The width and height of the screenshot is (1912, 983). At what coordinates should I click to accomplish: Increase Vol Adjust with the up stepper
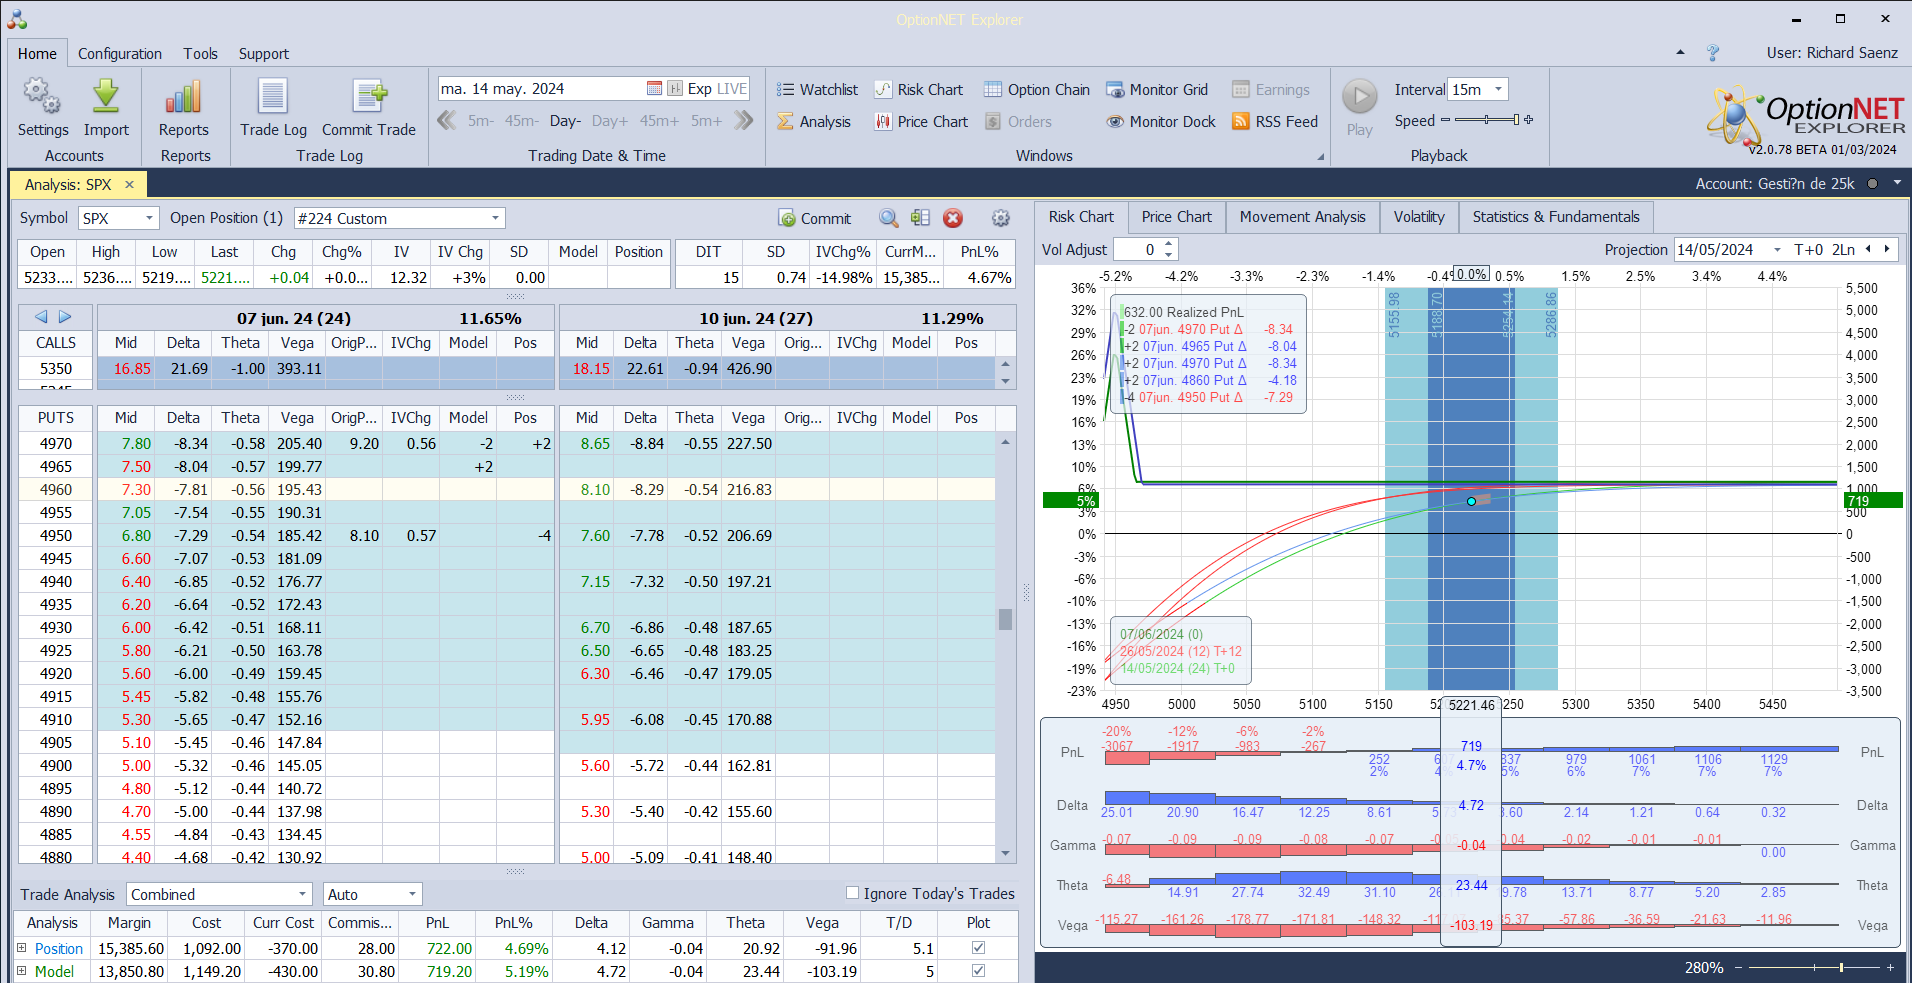pos(1168,244)
